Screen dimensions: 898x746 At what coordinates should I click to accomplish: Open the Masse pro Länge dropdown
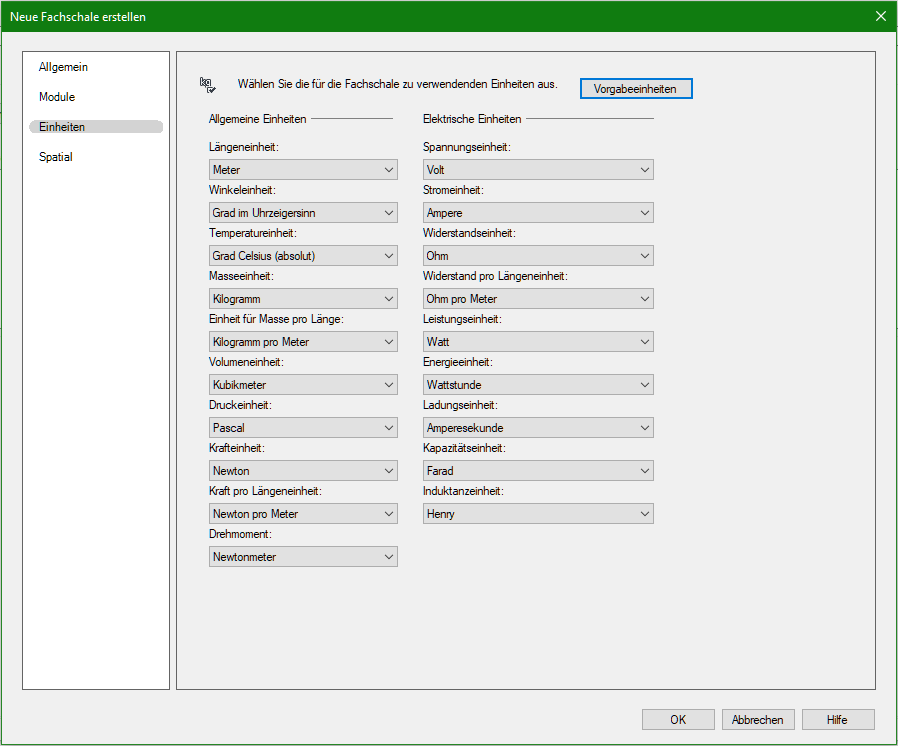(303, 341)
